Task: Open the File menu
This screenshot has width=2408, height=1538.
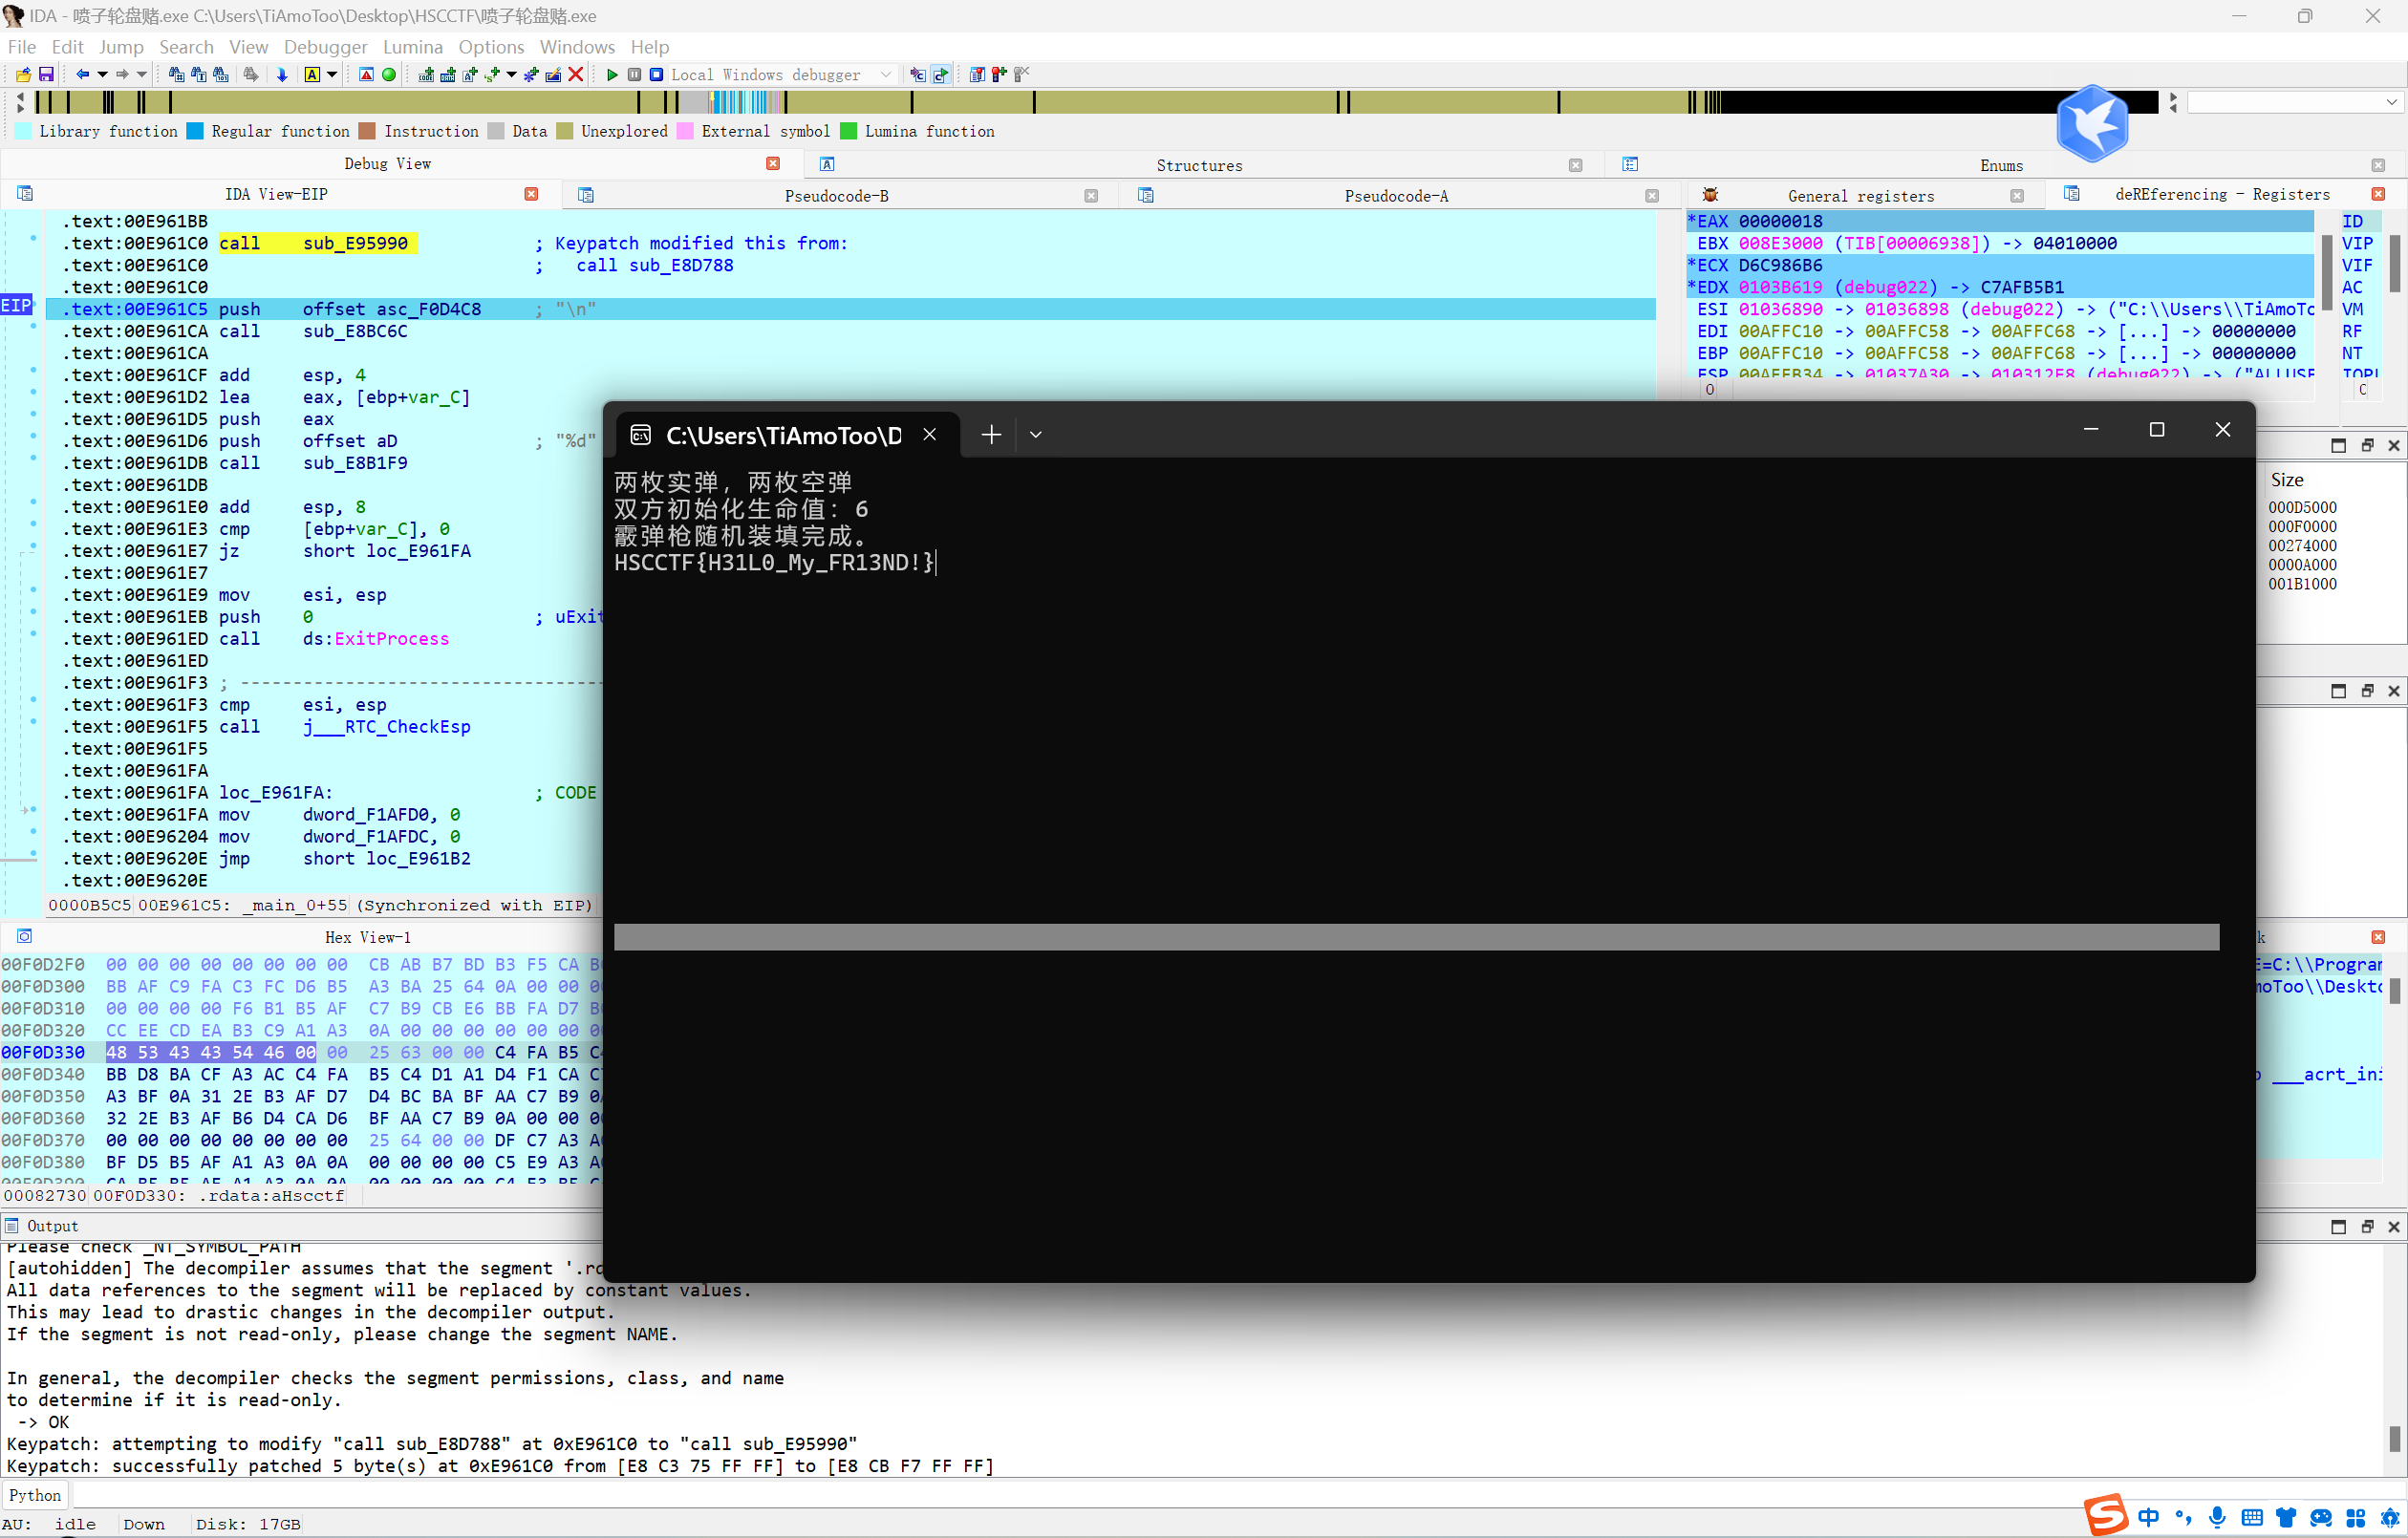Action: 22,47
